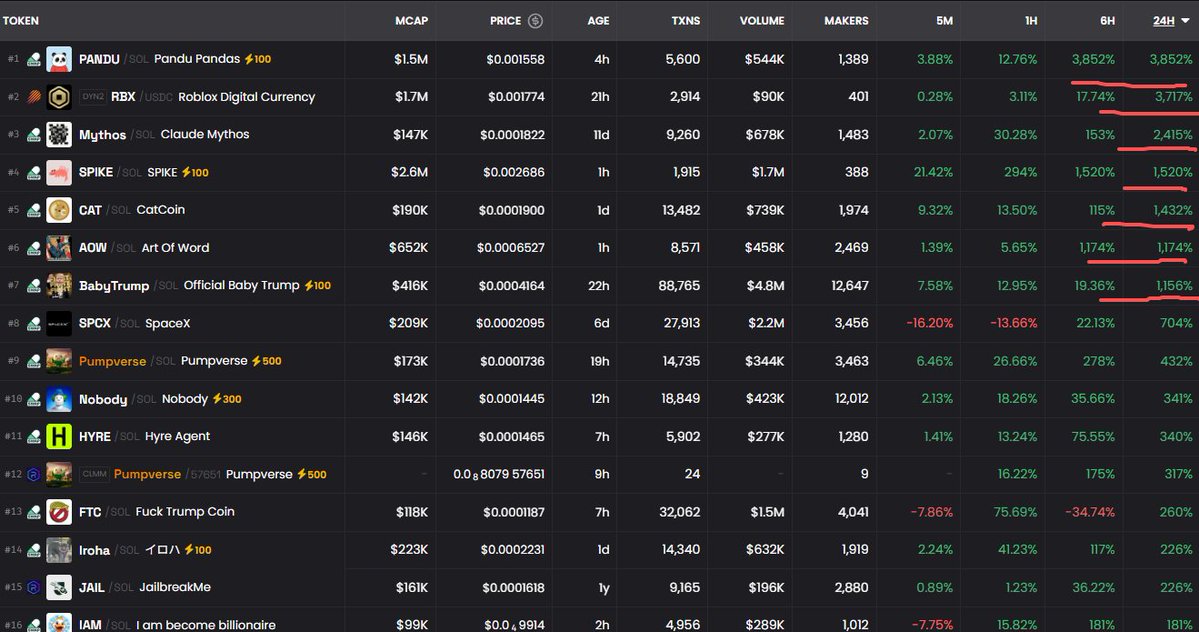Click the CLMM tag on Pumpverse row

point(94,475)
